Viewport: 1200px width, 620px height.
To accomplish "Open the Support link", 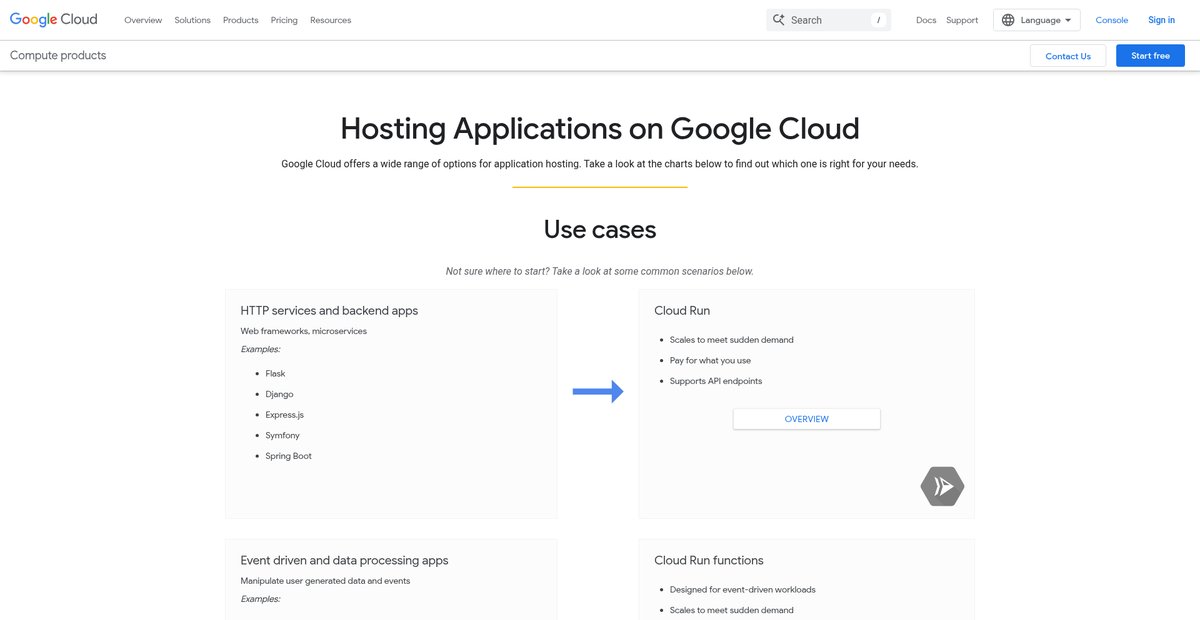I will 962,20.
